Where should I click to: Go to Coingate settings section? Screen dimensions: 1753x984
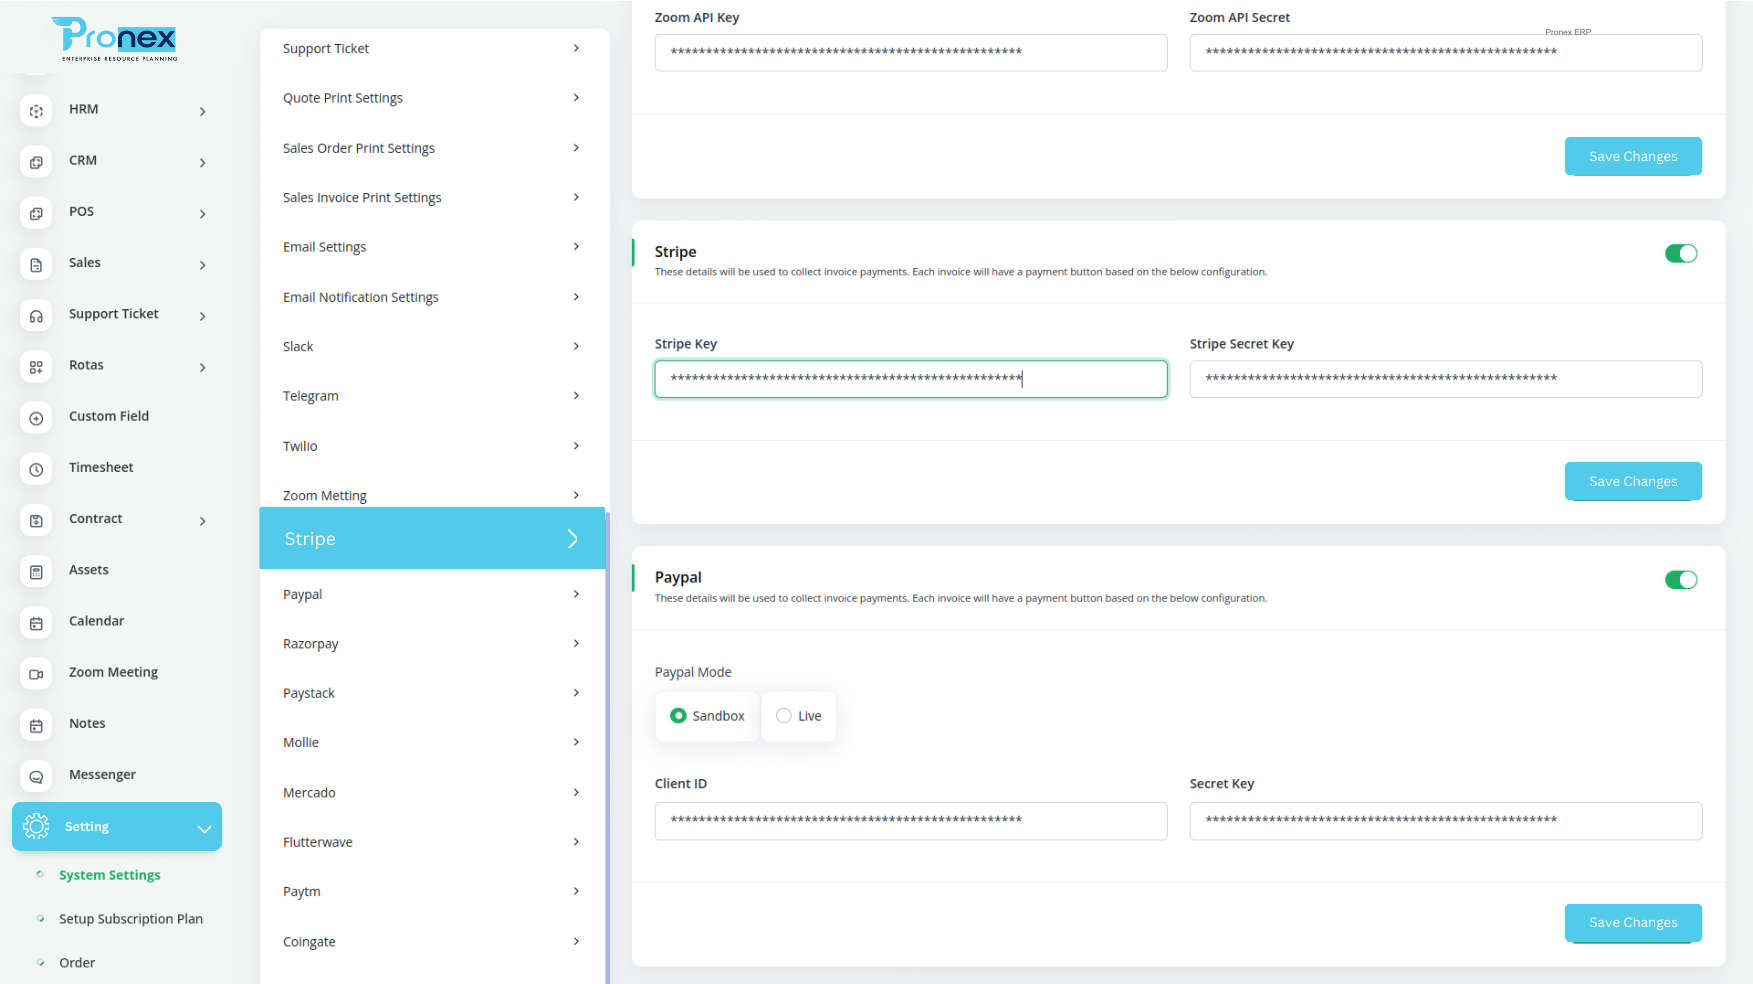click(432, 941)
